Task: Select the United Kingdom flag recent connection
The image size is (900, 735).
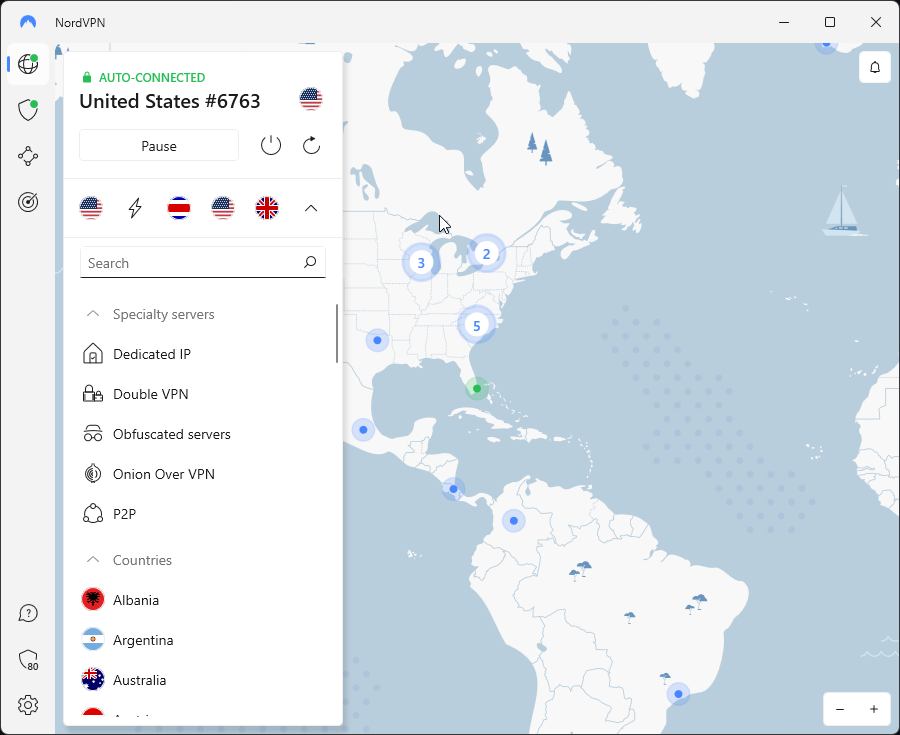Action: tap(267, 208)
